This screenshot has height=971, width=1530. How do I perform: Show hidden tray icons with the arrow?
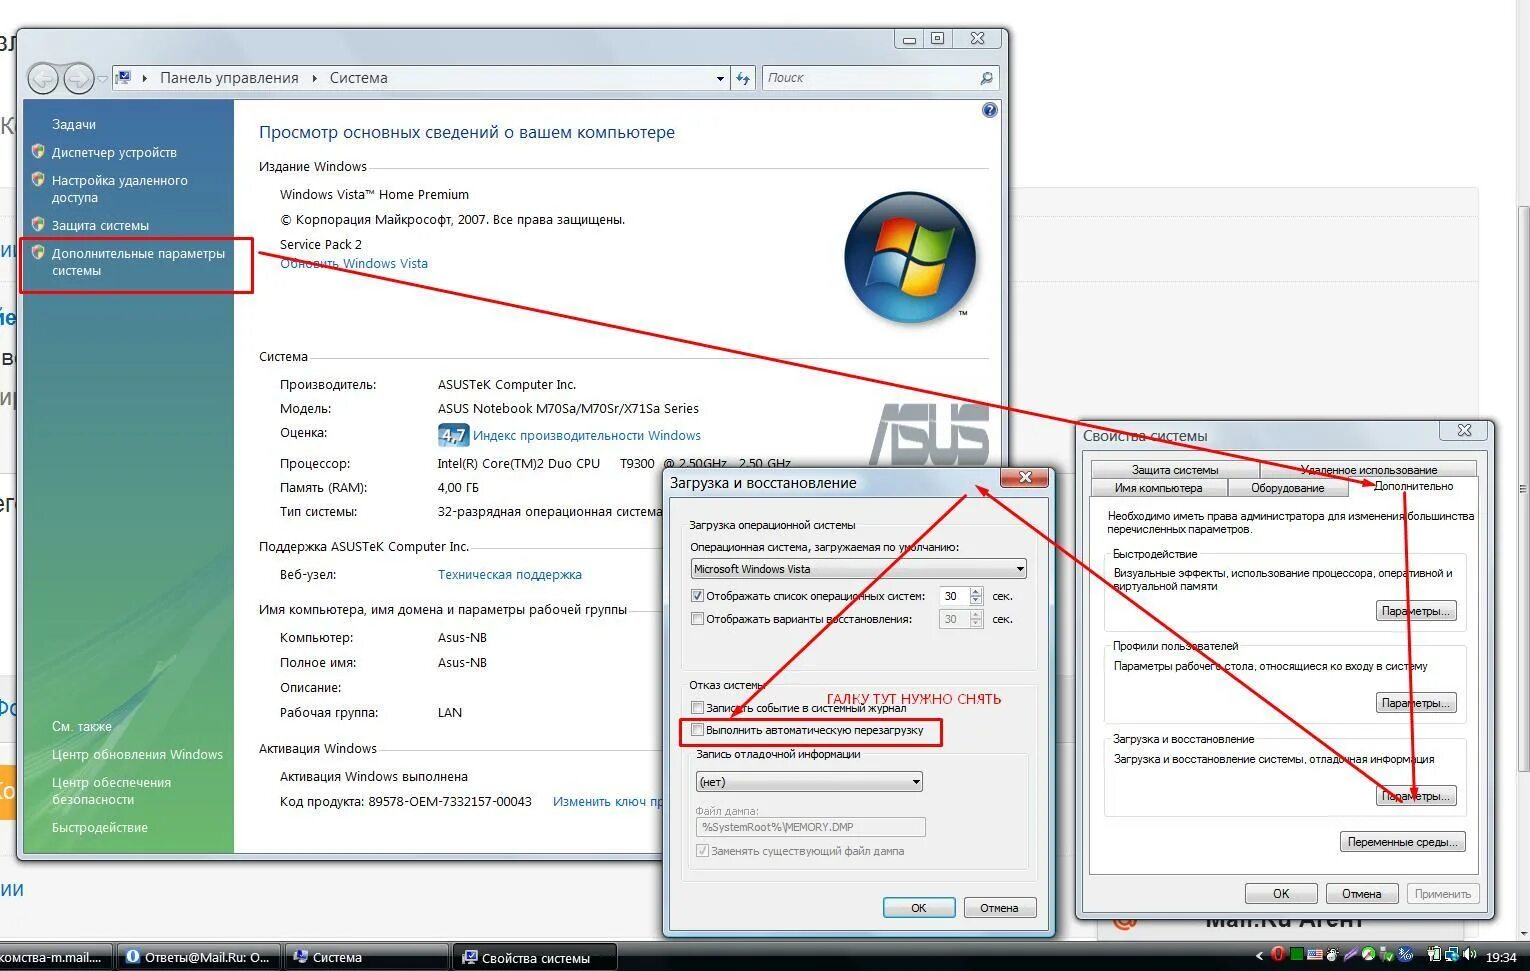(1259, 956)
